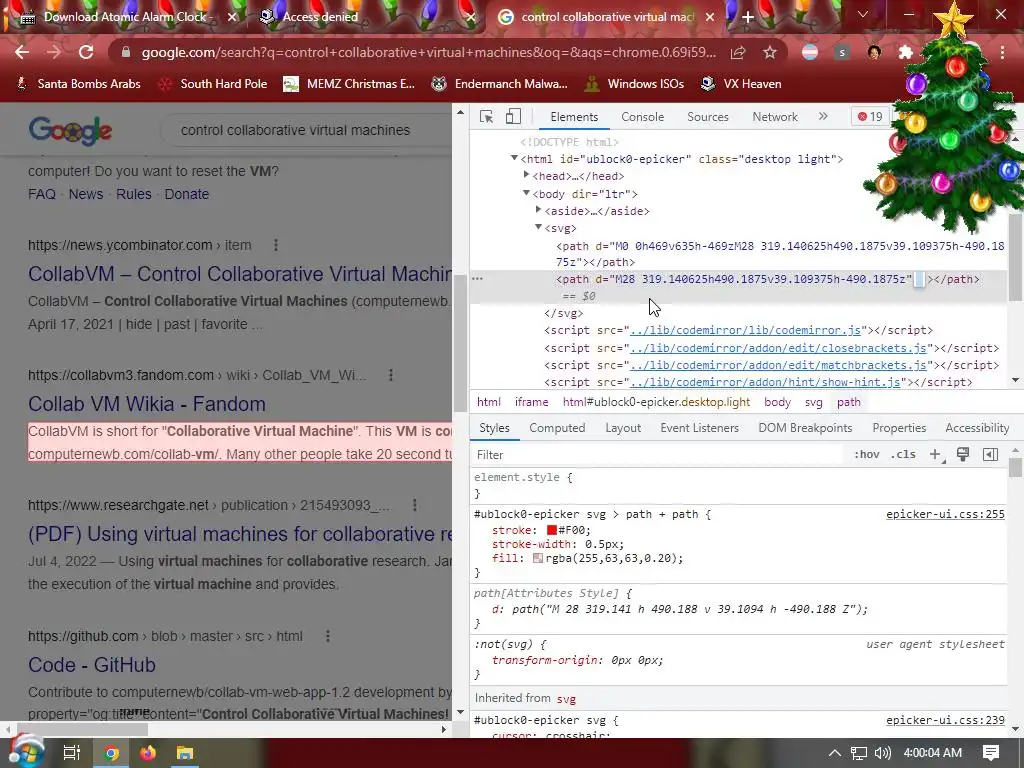Collapse the html ublock0-epicker node
The height and width of the screenshot is (768, 1024).
pos(514,158)
